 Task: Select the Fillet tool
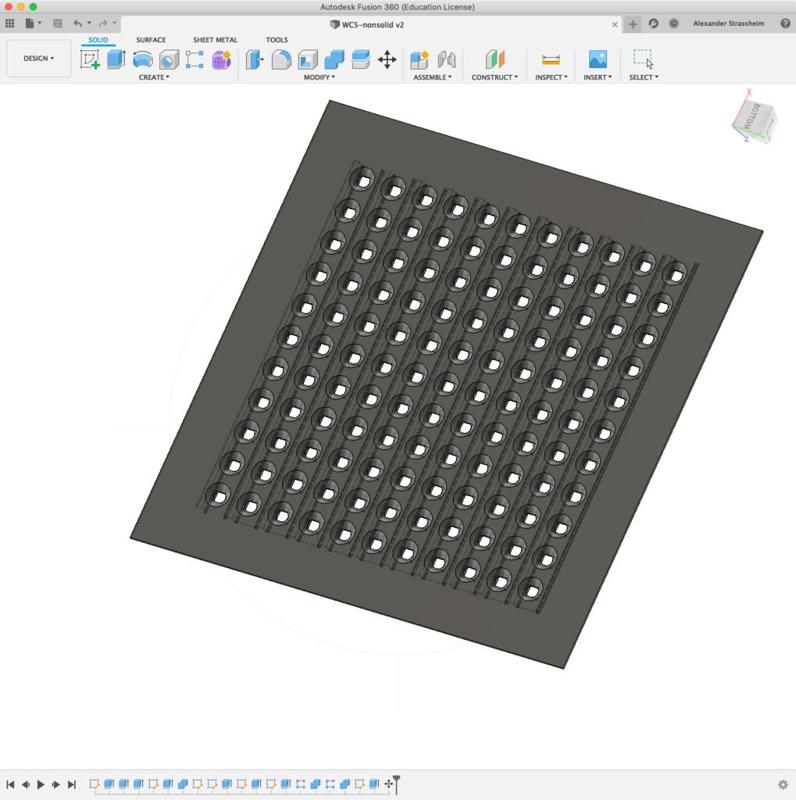click(281, 60)
